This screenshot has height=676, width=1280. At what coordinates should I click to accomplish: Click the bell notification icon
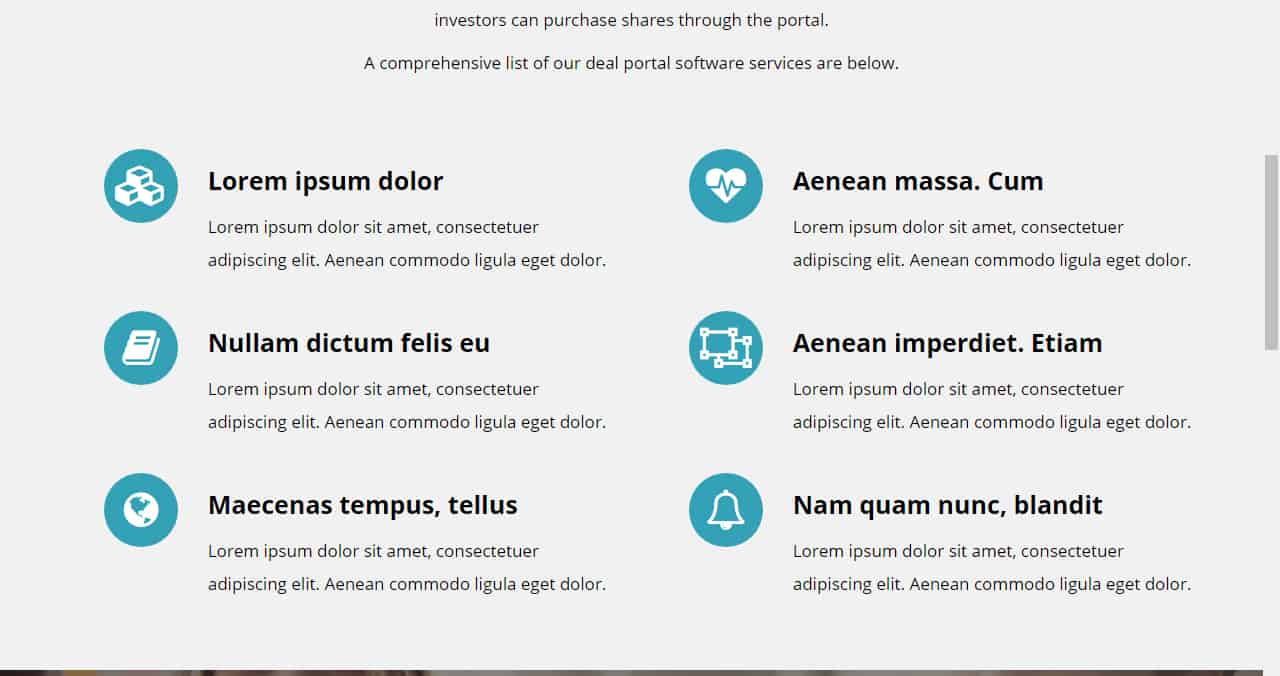(x=726, y=510)
